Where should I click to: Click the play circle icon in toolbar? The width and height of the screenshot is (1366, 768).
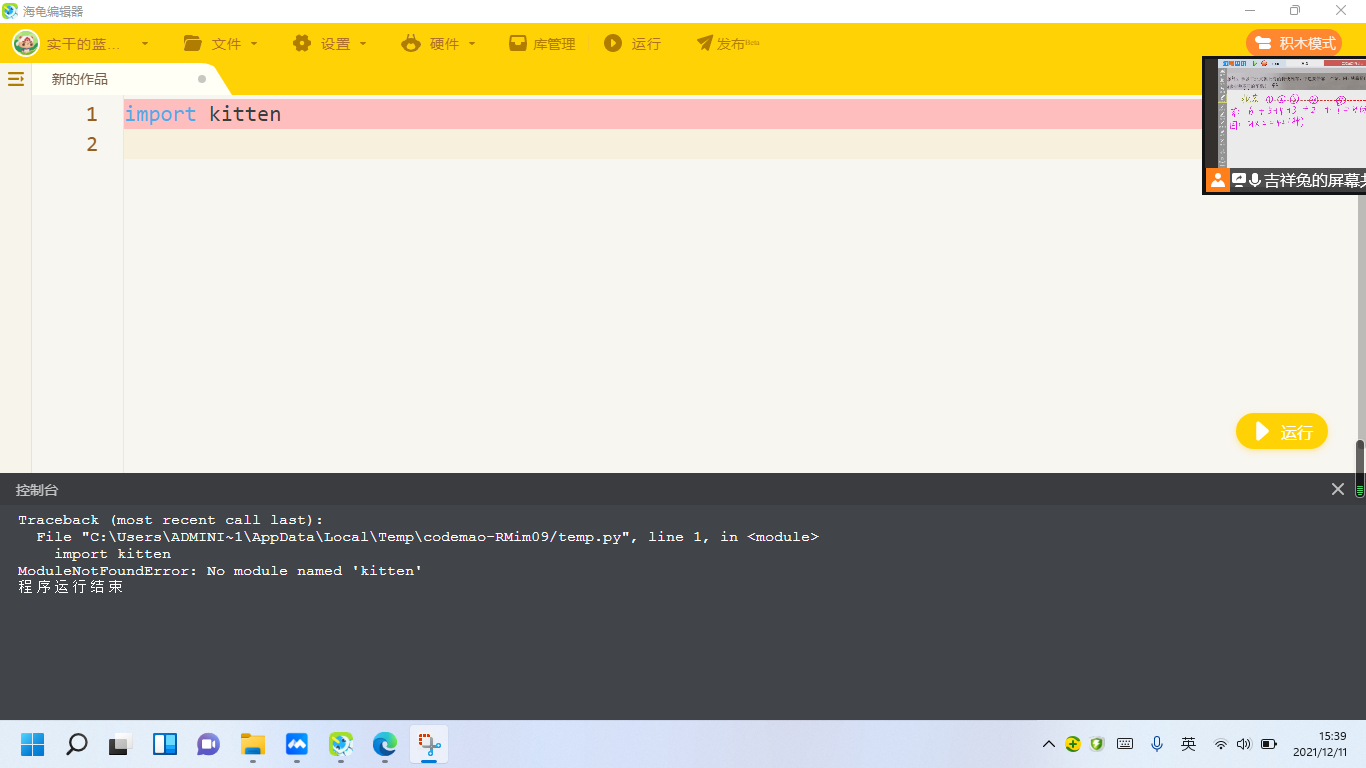point(613,44)
